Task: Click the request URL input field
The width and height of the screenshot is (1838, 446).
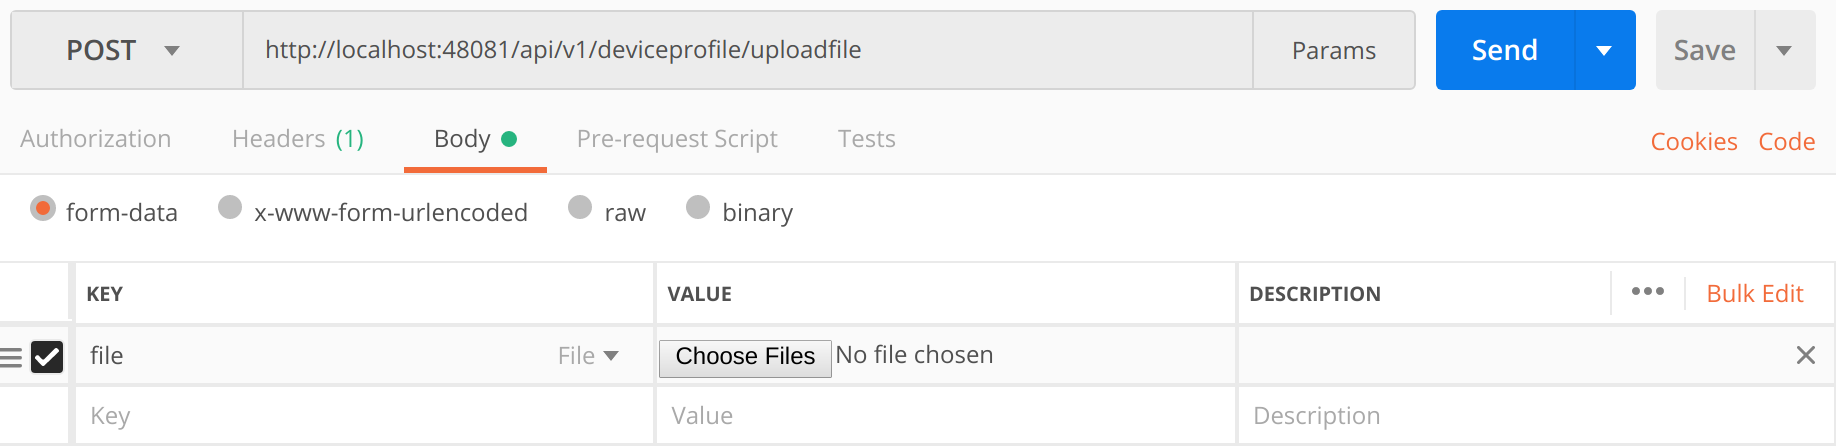Action: 748,50
